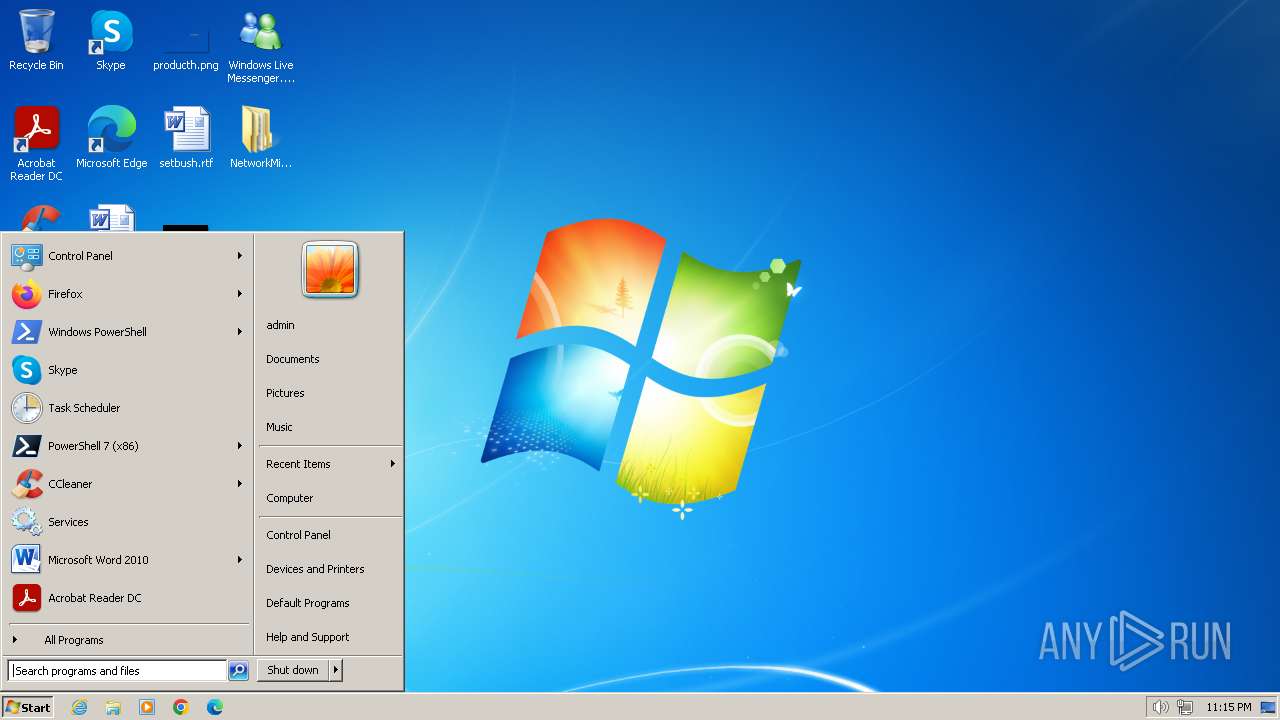Click the Start button
The height and width of the screenshot is (720, 1280).
pos(28,707)
